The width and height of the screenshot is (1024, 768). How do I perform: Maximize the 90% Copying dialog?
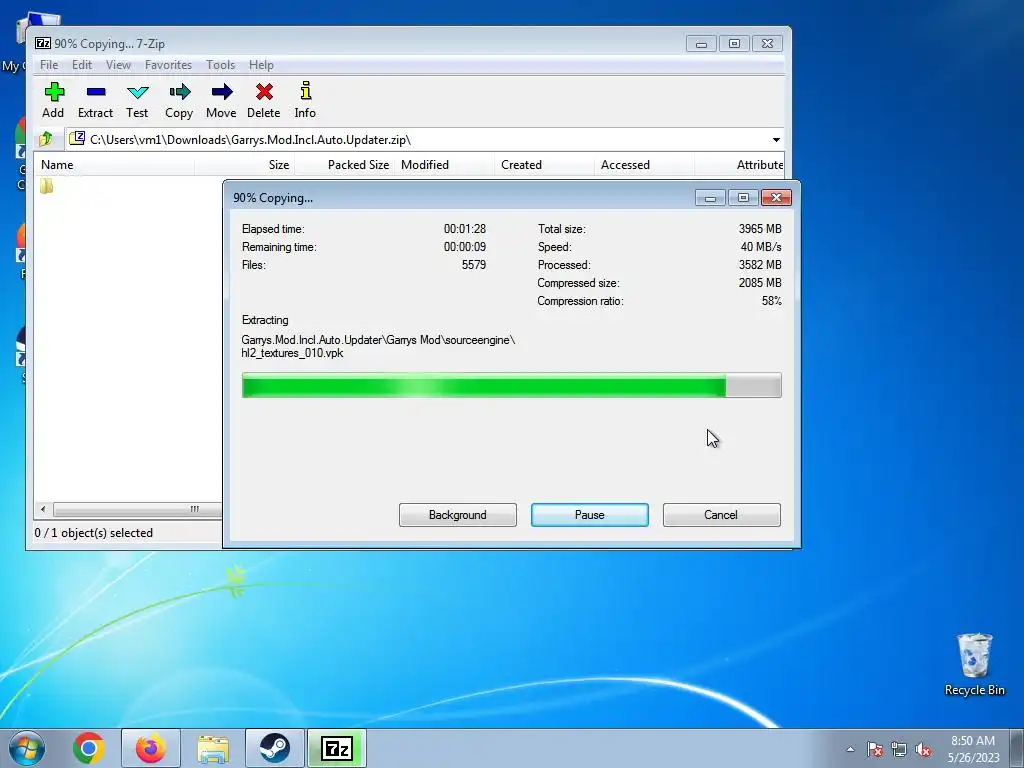[743, 198]
